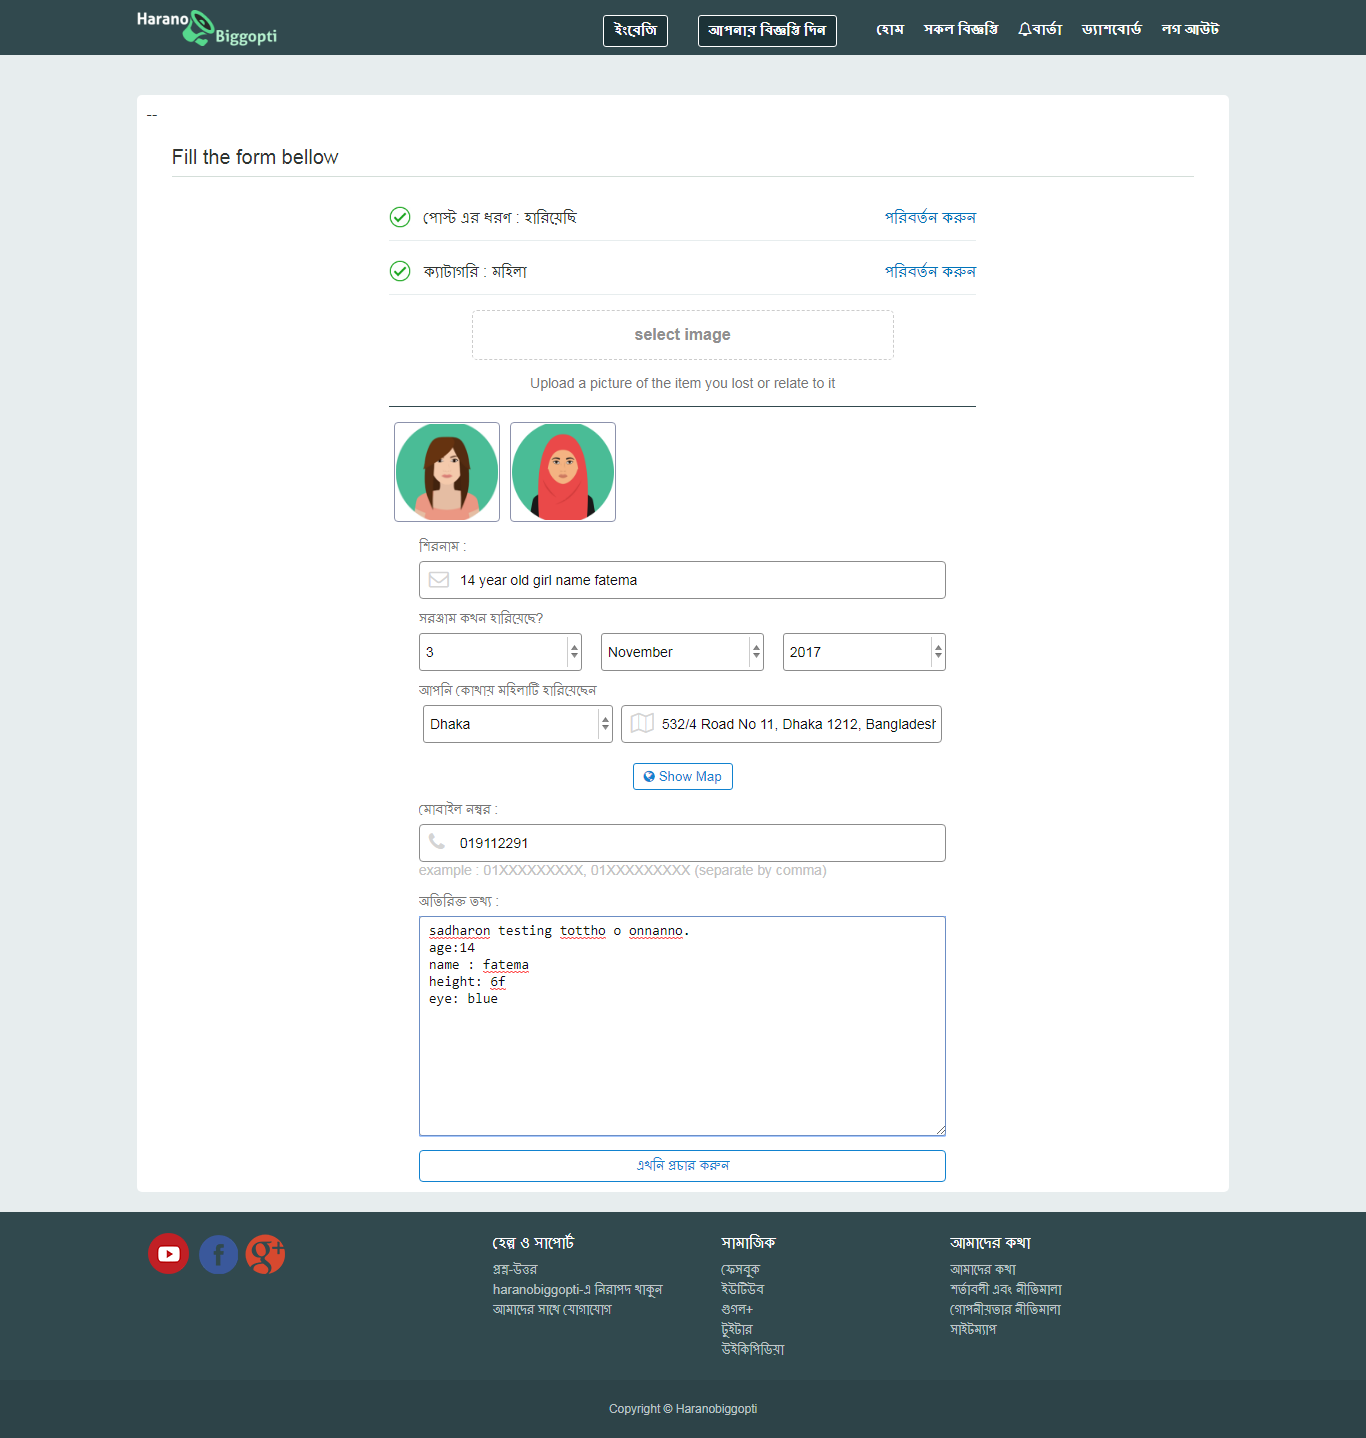Open the YouTube icon in the footer

pos(169,1254)
